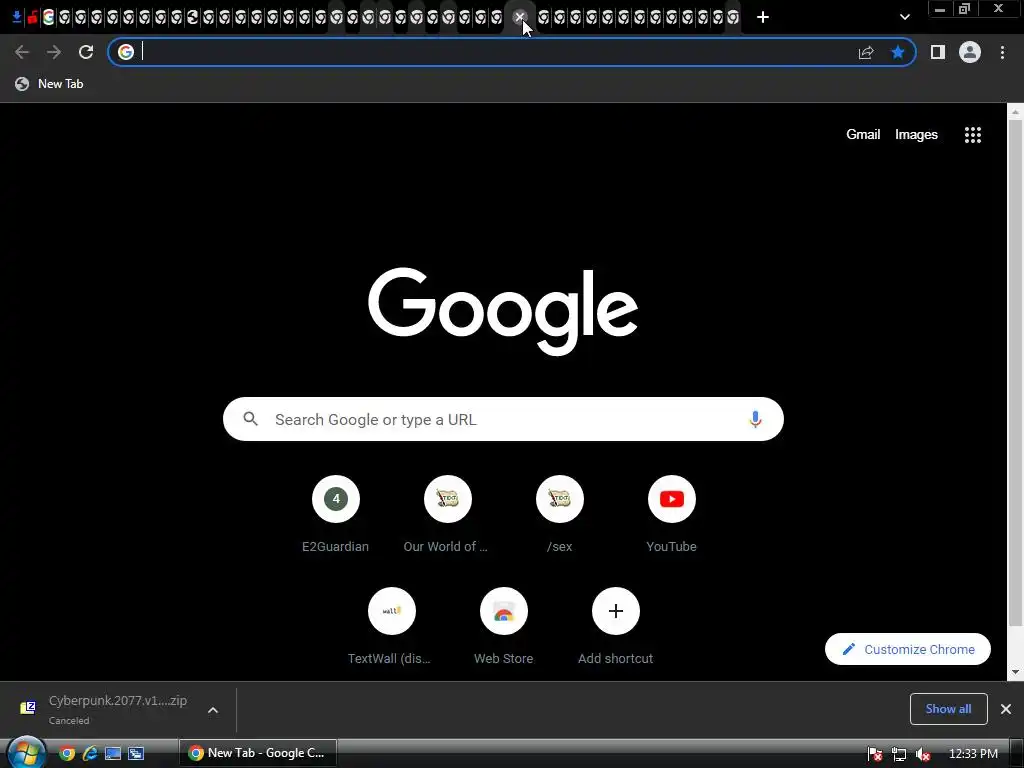Click the taskbar clock 12:33 PM
This screenshot has height=768, width=1024.
point(973,754)
